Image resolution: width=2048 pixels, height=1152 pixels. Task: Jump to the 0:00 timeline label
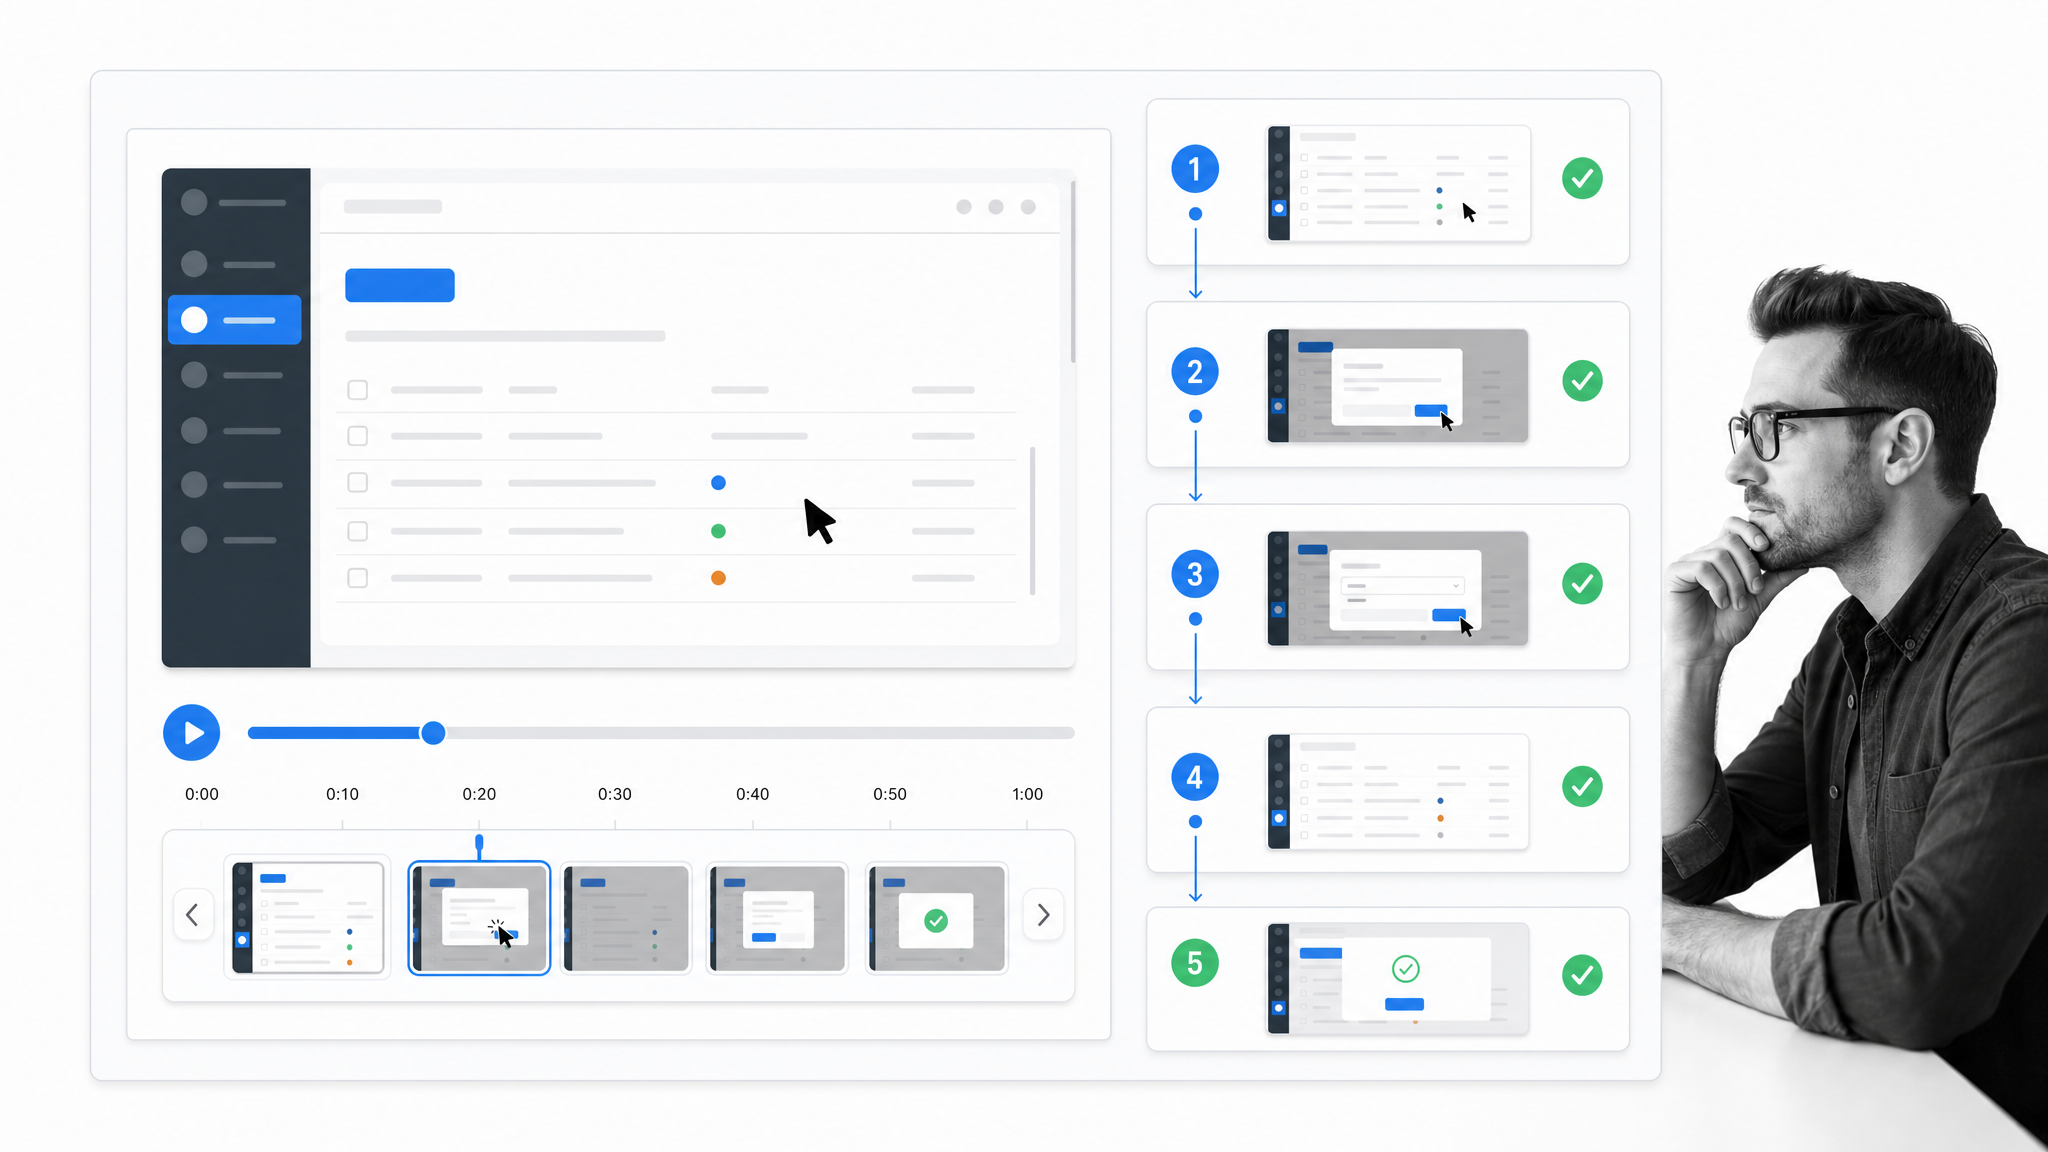click(202, 794)
